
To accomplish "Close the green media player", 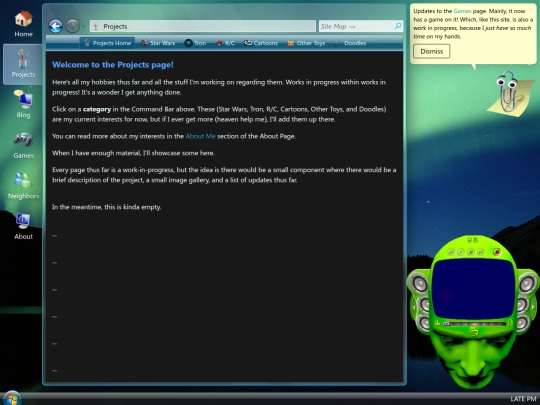I will (x=475, y=240).
